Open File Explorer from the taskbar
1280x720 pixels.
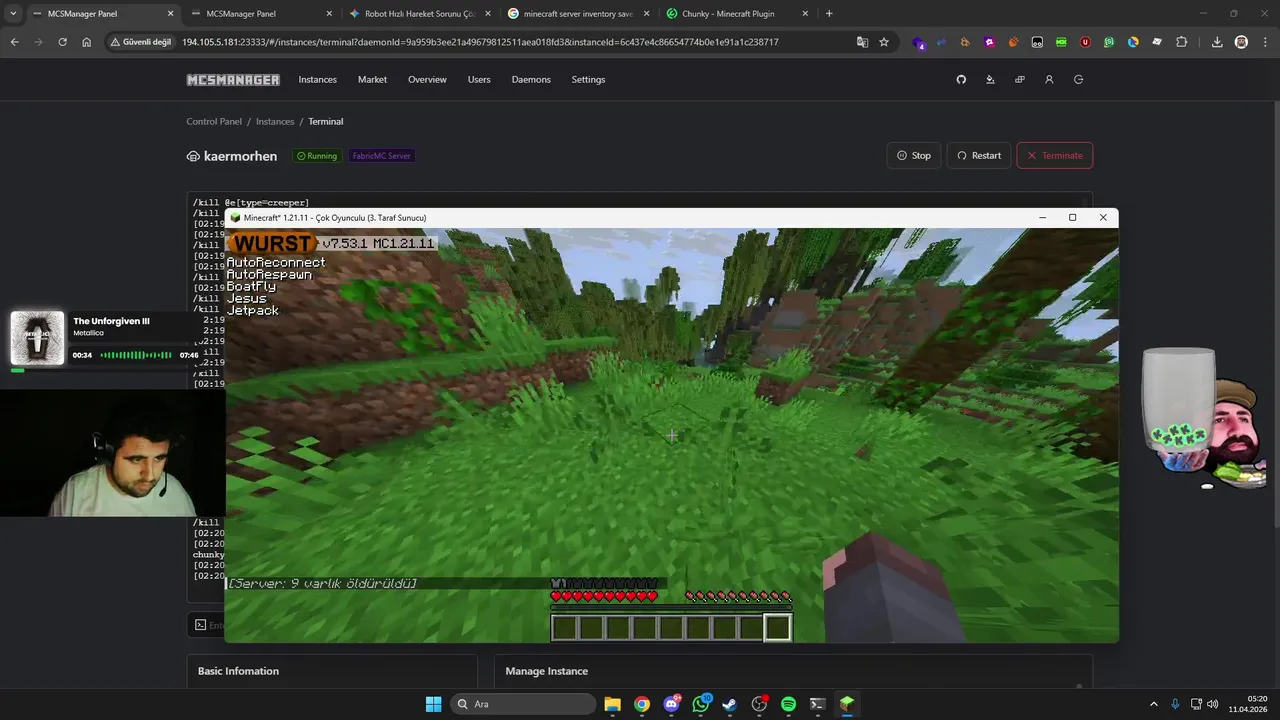(x=612, y=704)
